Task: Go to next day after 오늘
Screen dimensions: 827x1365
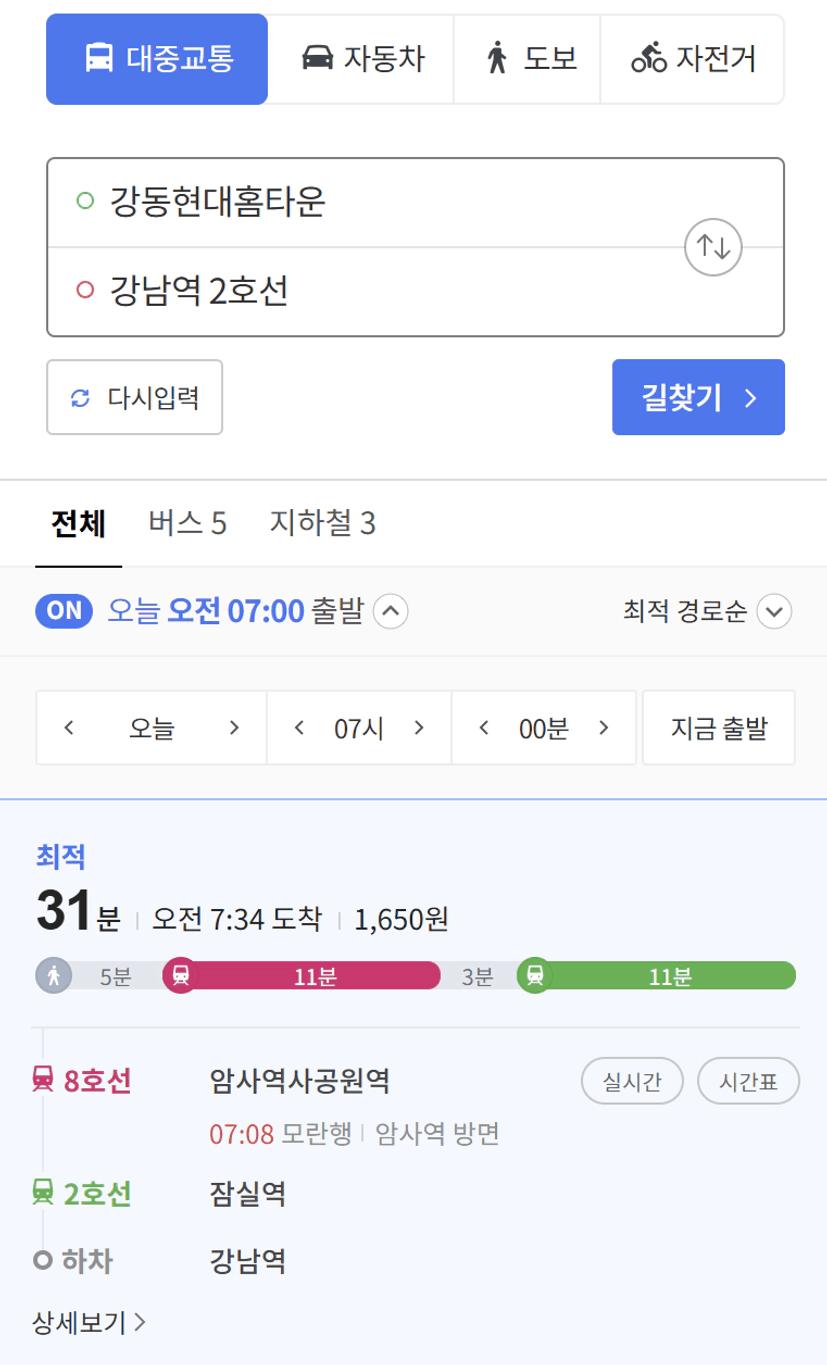Action: click(x=234, y=728)
